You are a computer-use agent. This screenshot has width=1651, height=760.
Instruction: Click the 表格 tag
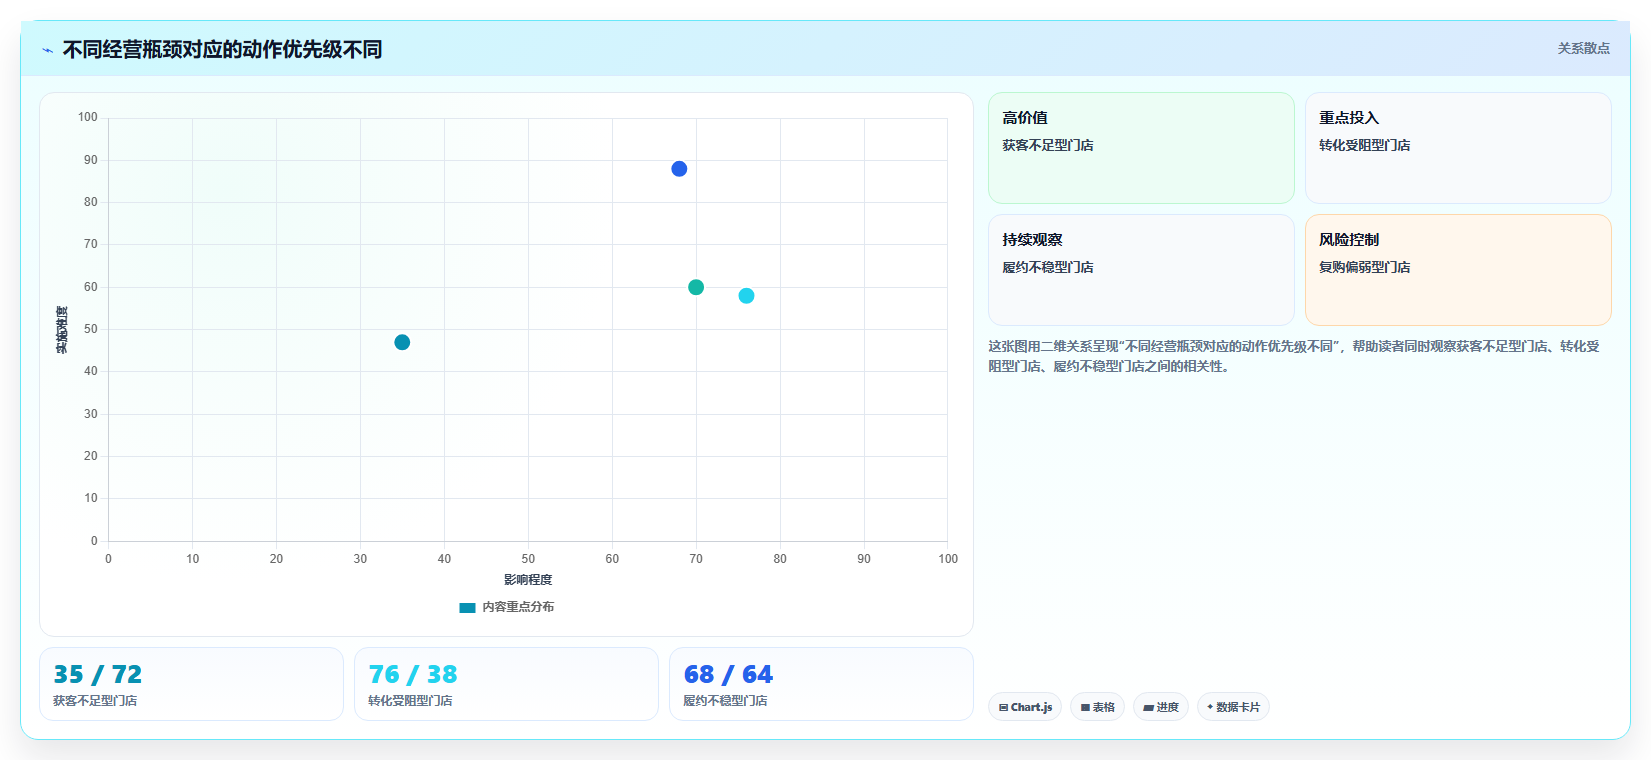1097,707
